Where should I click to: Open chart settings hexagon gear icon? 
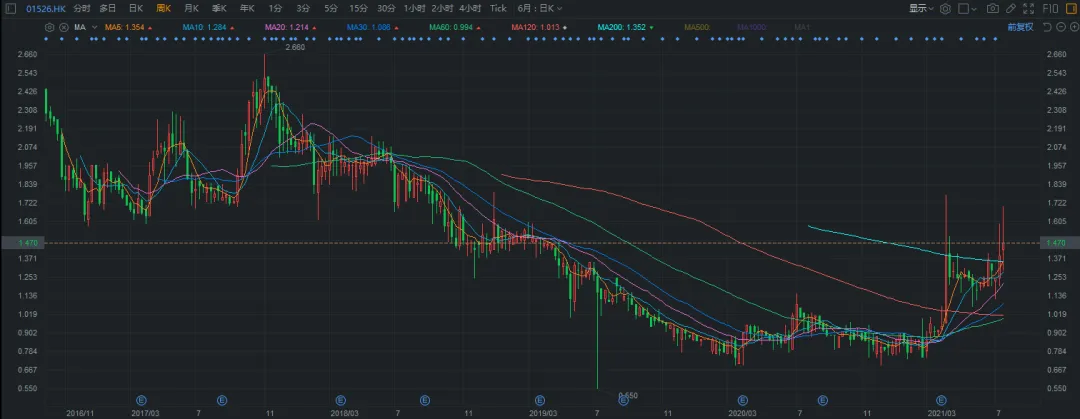[x=946, y=8]
